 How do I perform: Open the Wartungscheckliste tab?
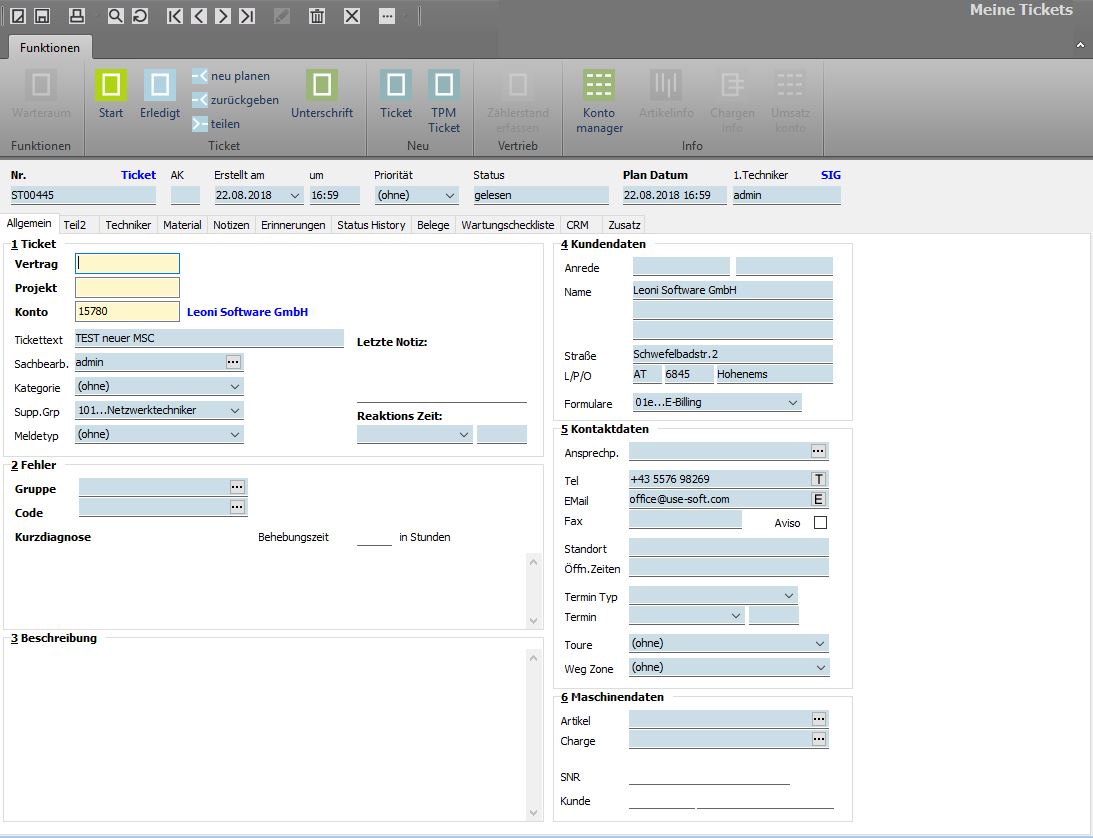point(507,224)
